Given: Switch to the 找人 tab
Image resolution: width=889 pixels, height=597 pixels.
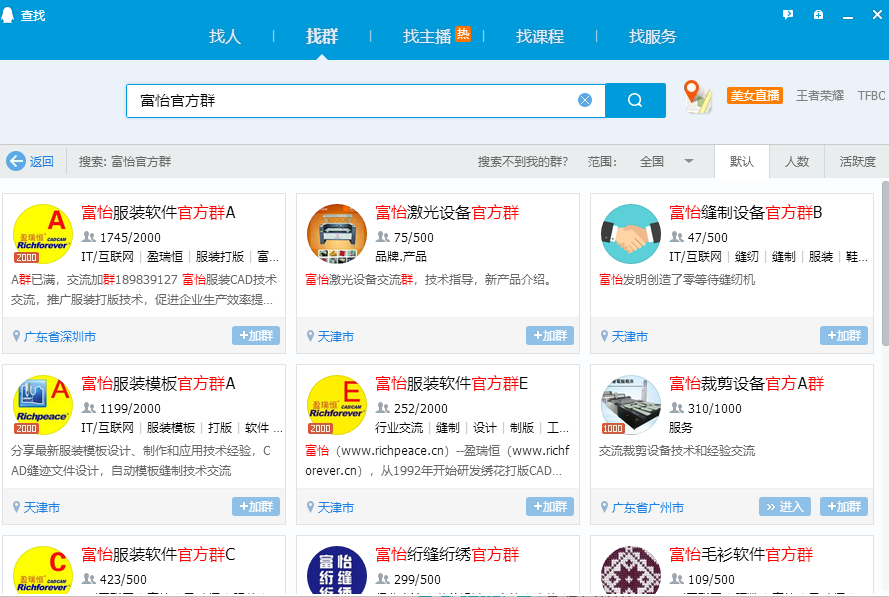Looking at the screenshot, I should 224,36.
